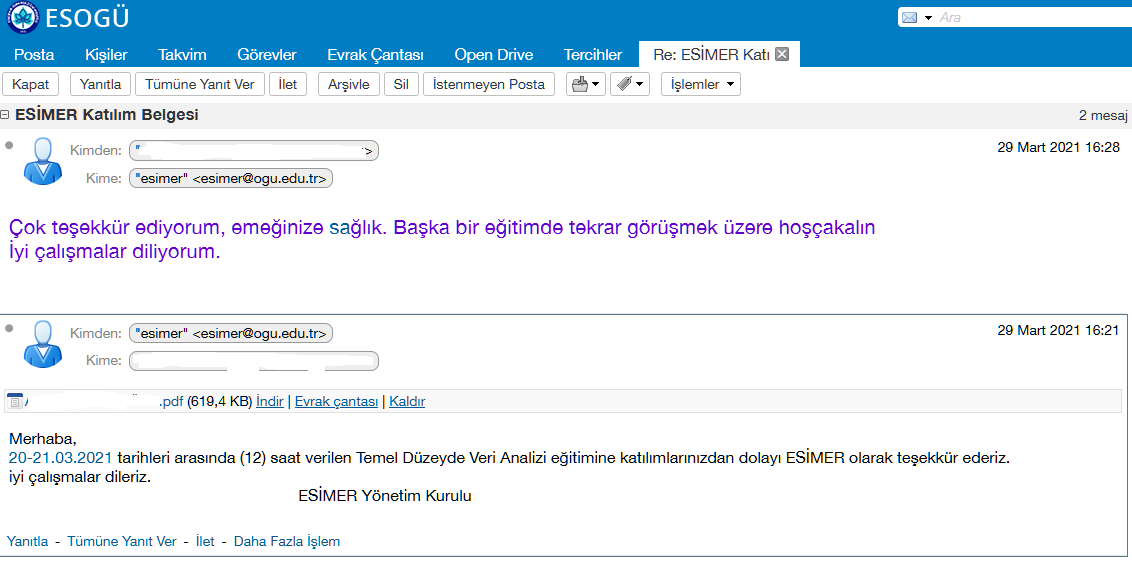Viewport: 1132px width, 565px height.
Task: Toggle read status dot of second message
Action: 10,328
